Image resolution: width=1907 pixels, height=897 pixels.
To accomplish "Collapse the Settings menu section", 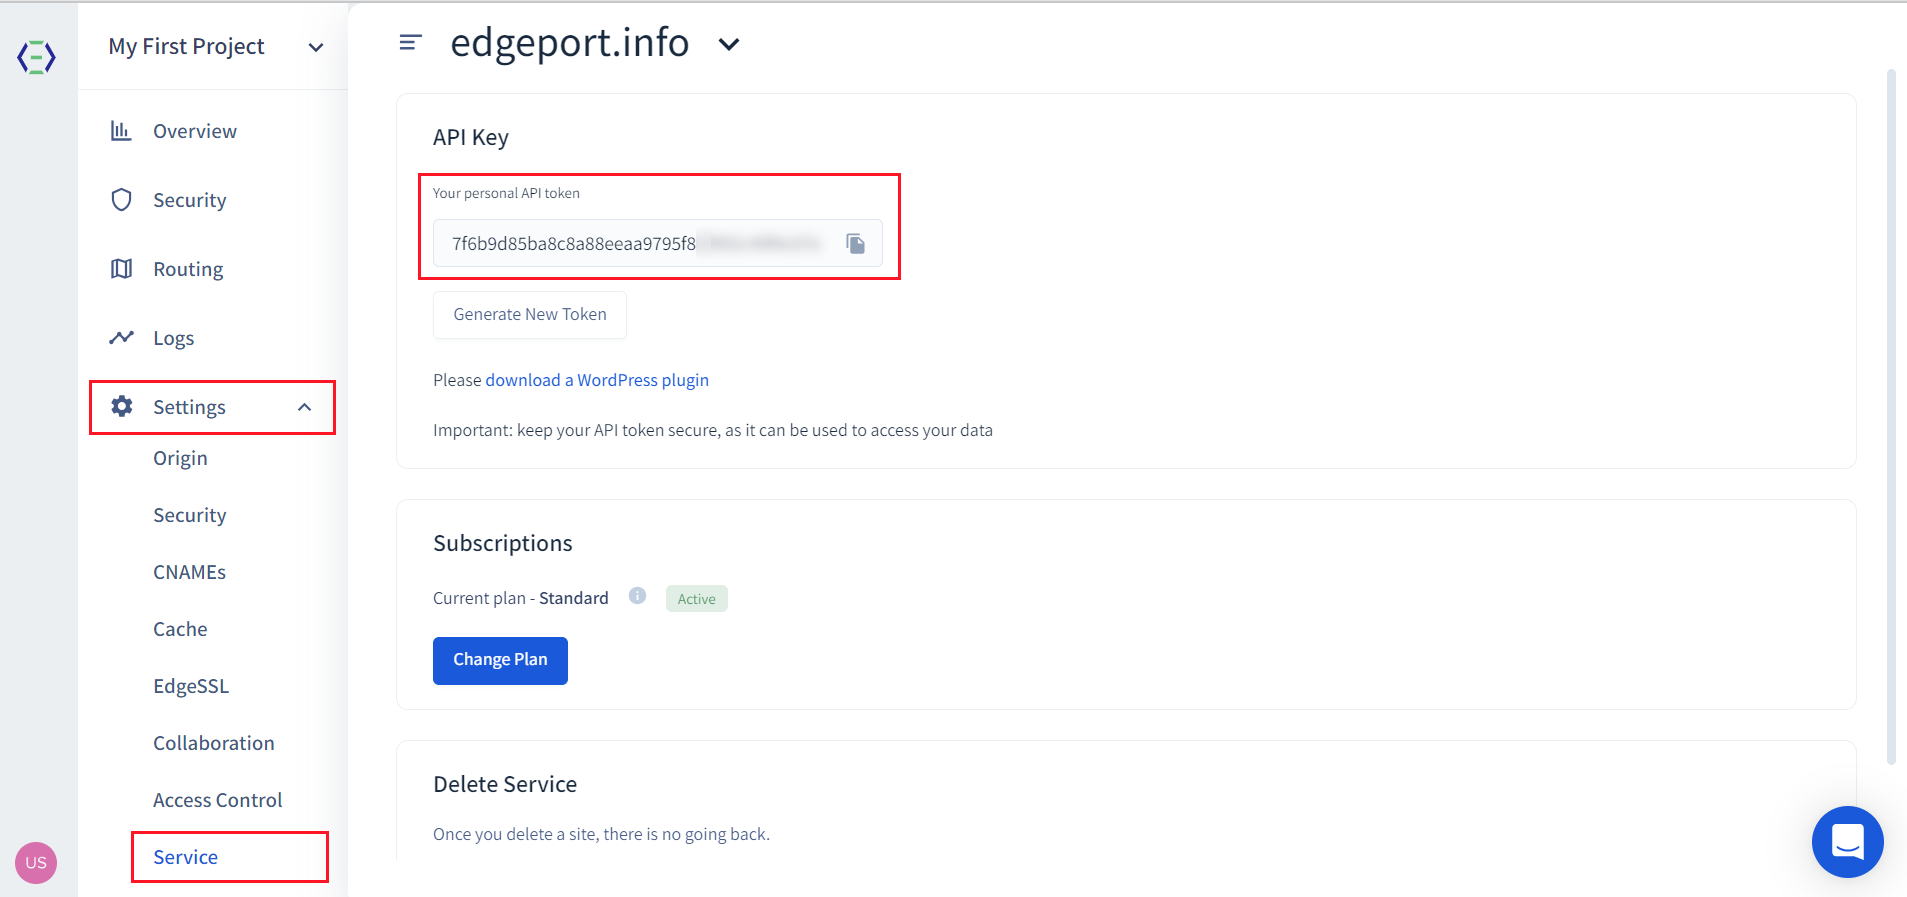I will (304, 407).
